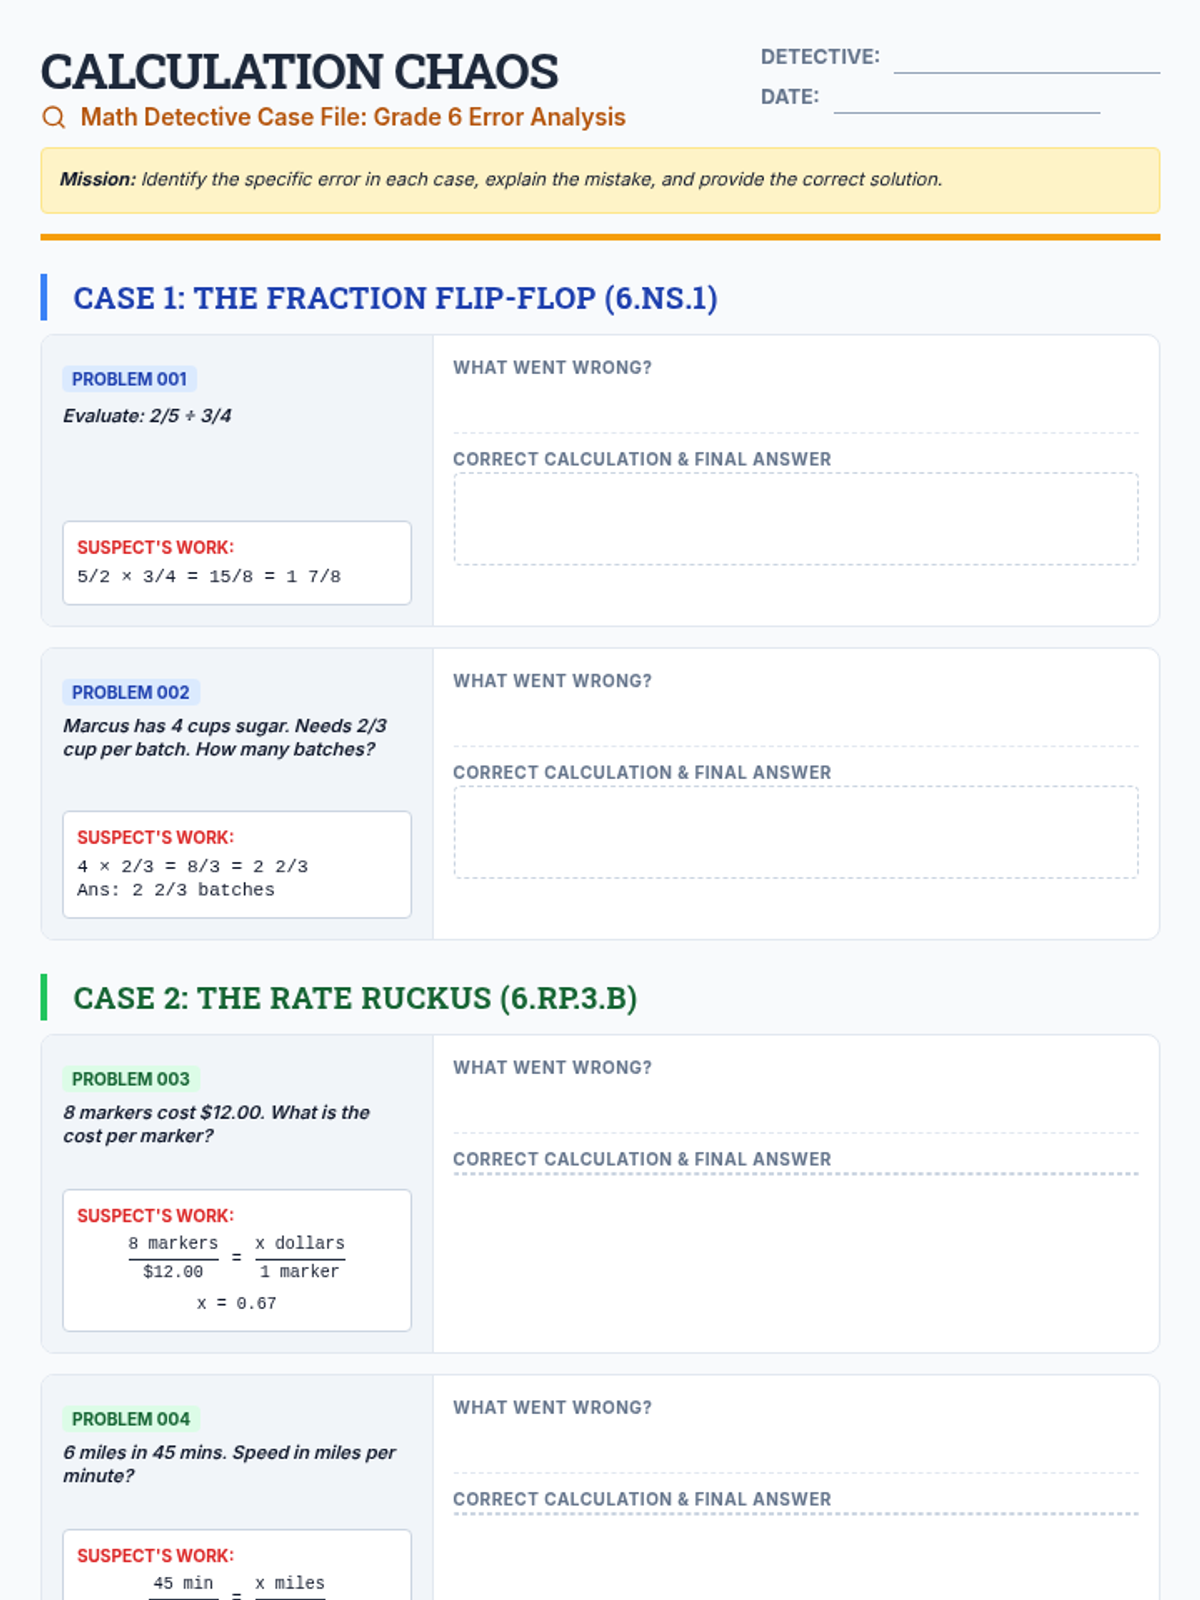The image size is (1200, 1600).
Task: Click the magnifying glass icon beside subtitle
Action: tap(54, 117)
